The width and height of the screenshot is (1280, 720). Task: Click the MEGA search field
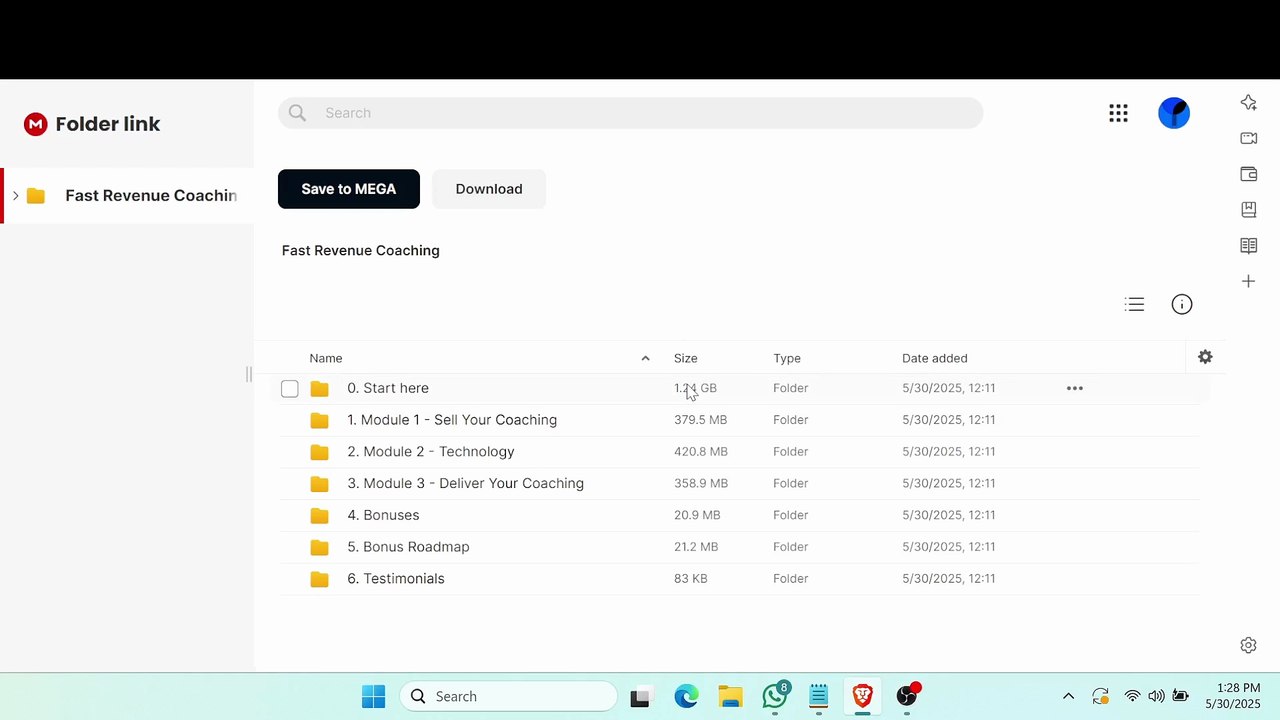click(631, 113)
